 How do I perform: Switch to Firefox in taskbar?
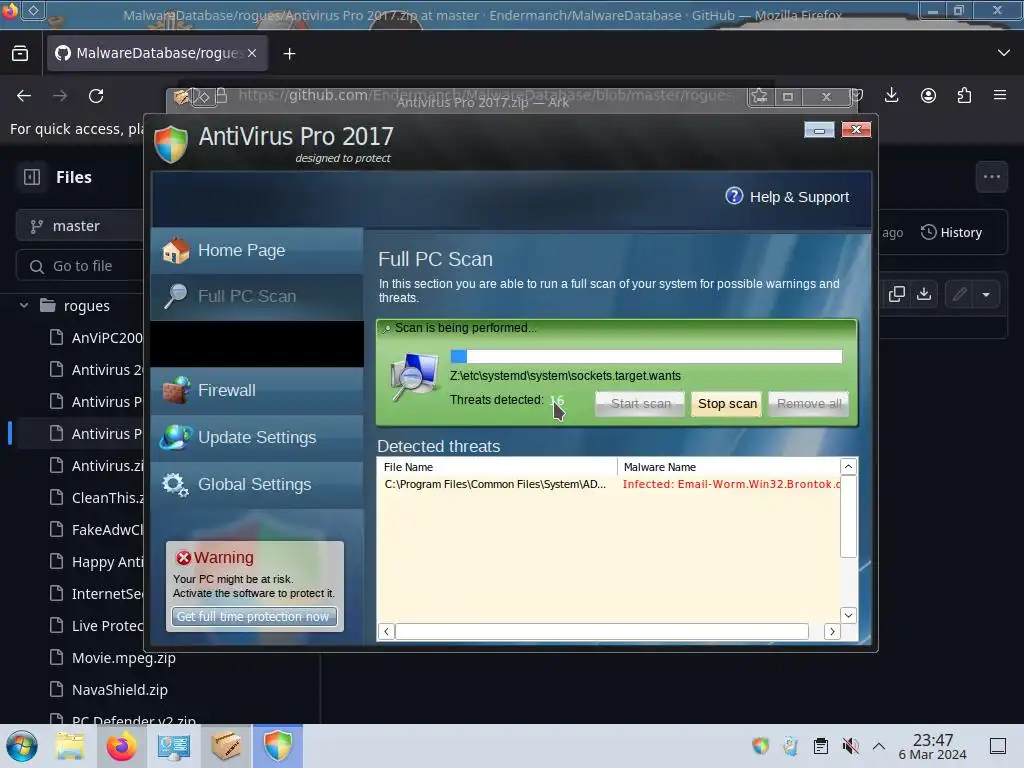[x=121, y=746]
